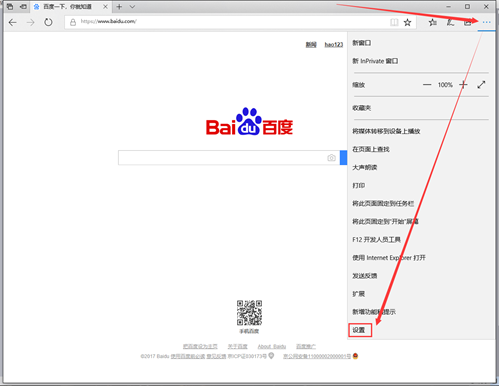Click the camera image-search icon
499x386 pixels.
(x=331, y=158)
